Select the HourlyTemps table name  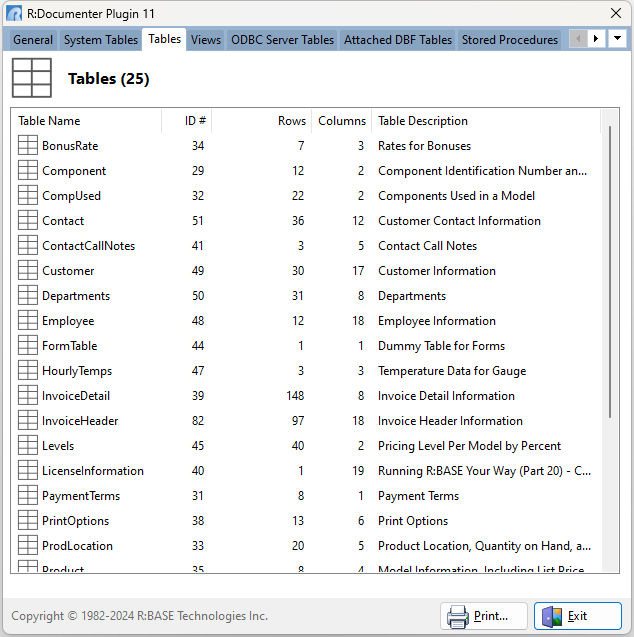77,371
